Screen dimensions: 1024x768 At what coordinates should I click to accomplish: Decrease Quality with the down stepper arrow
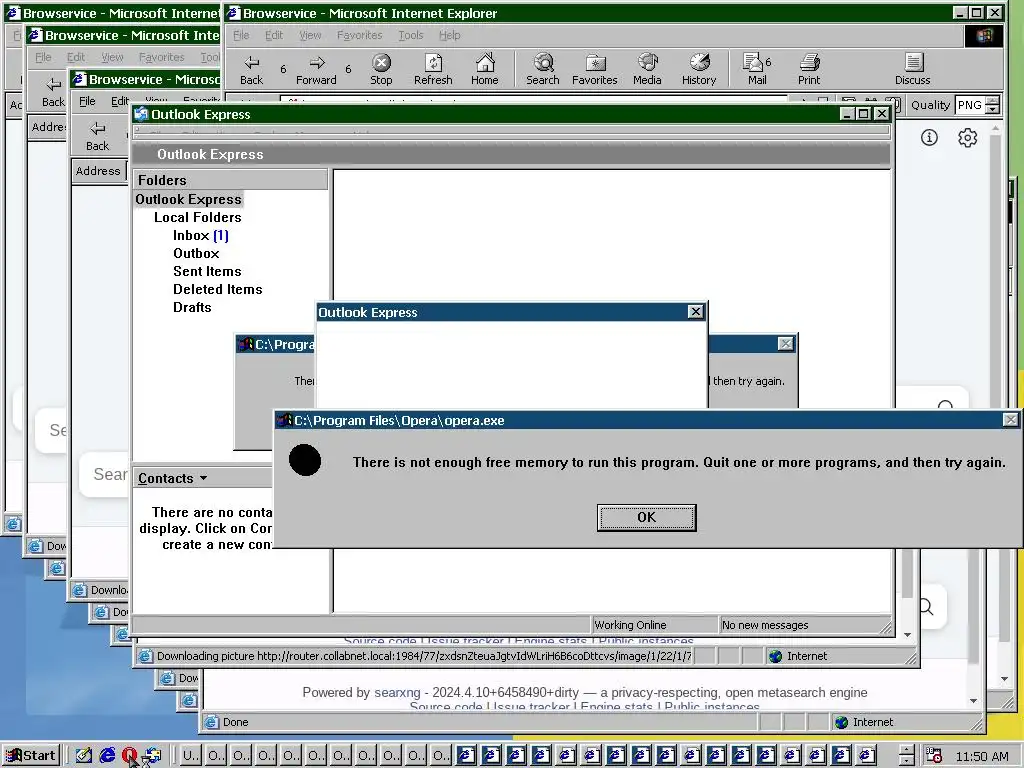point(993,110)
